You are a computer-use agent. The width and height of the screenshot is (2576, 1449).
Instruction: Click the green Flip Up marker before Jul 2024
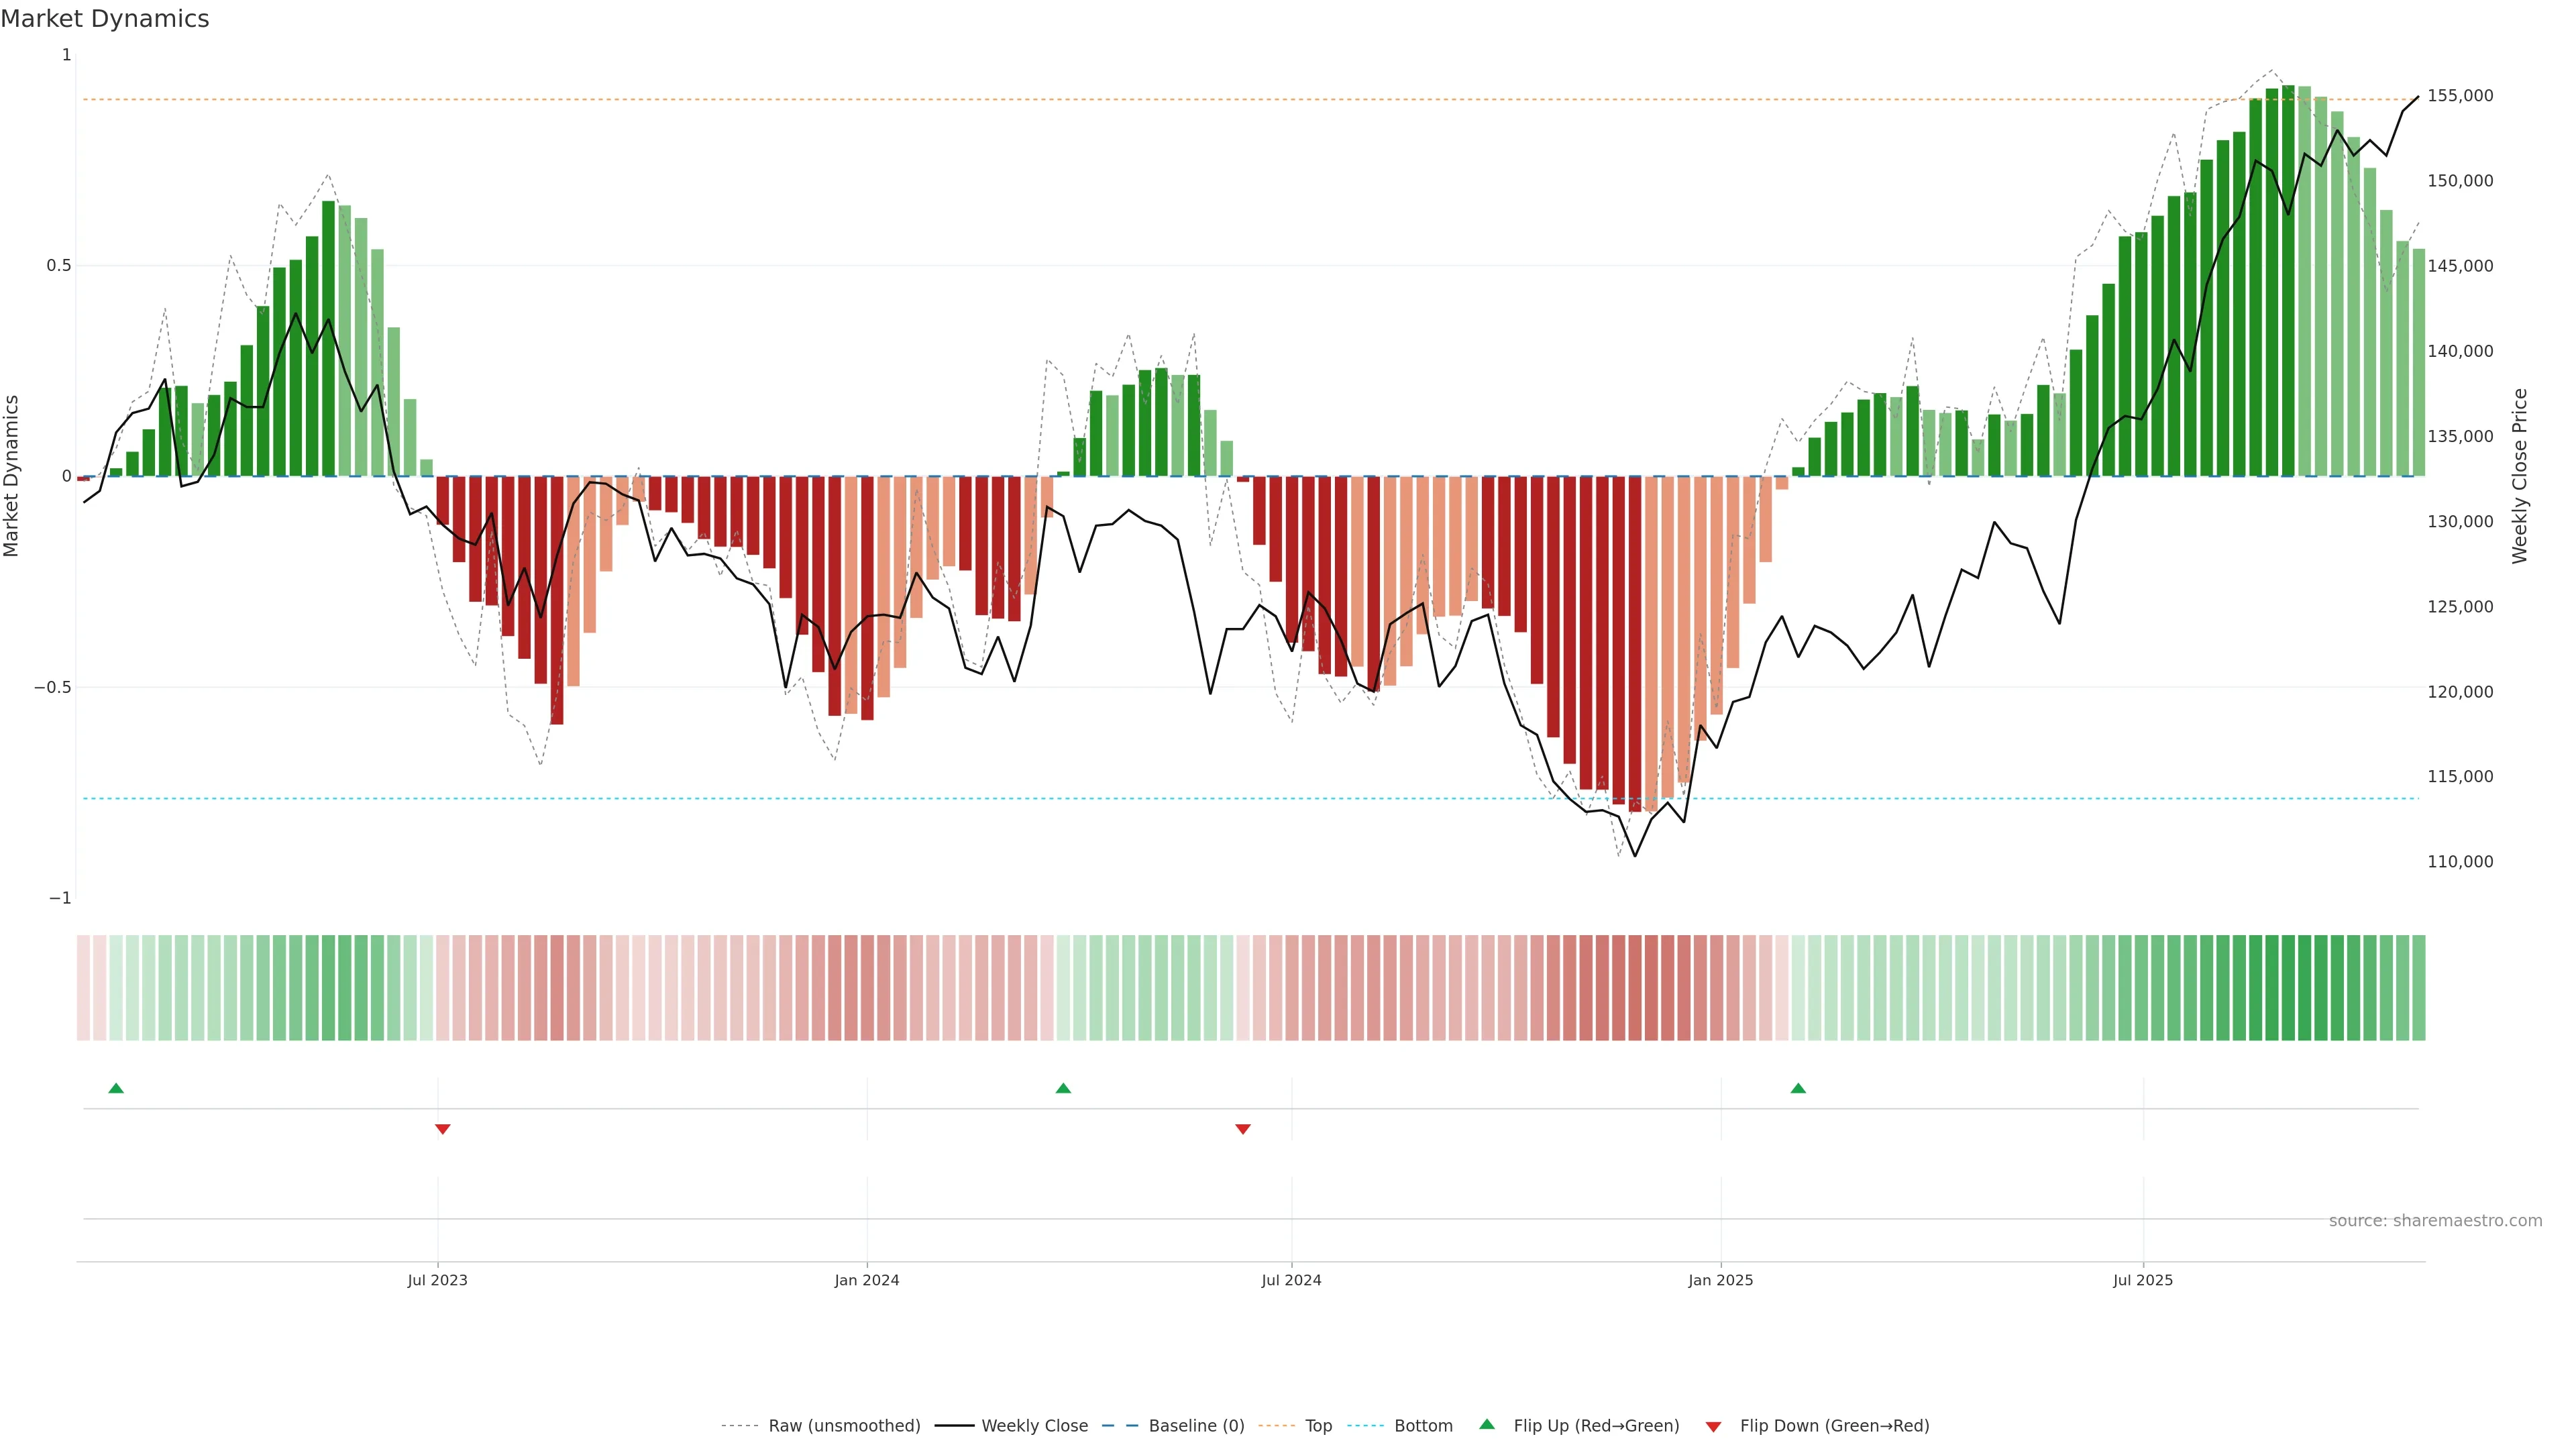pyautogui.click(x=1063, y=1088)
